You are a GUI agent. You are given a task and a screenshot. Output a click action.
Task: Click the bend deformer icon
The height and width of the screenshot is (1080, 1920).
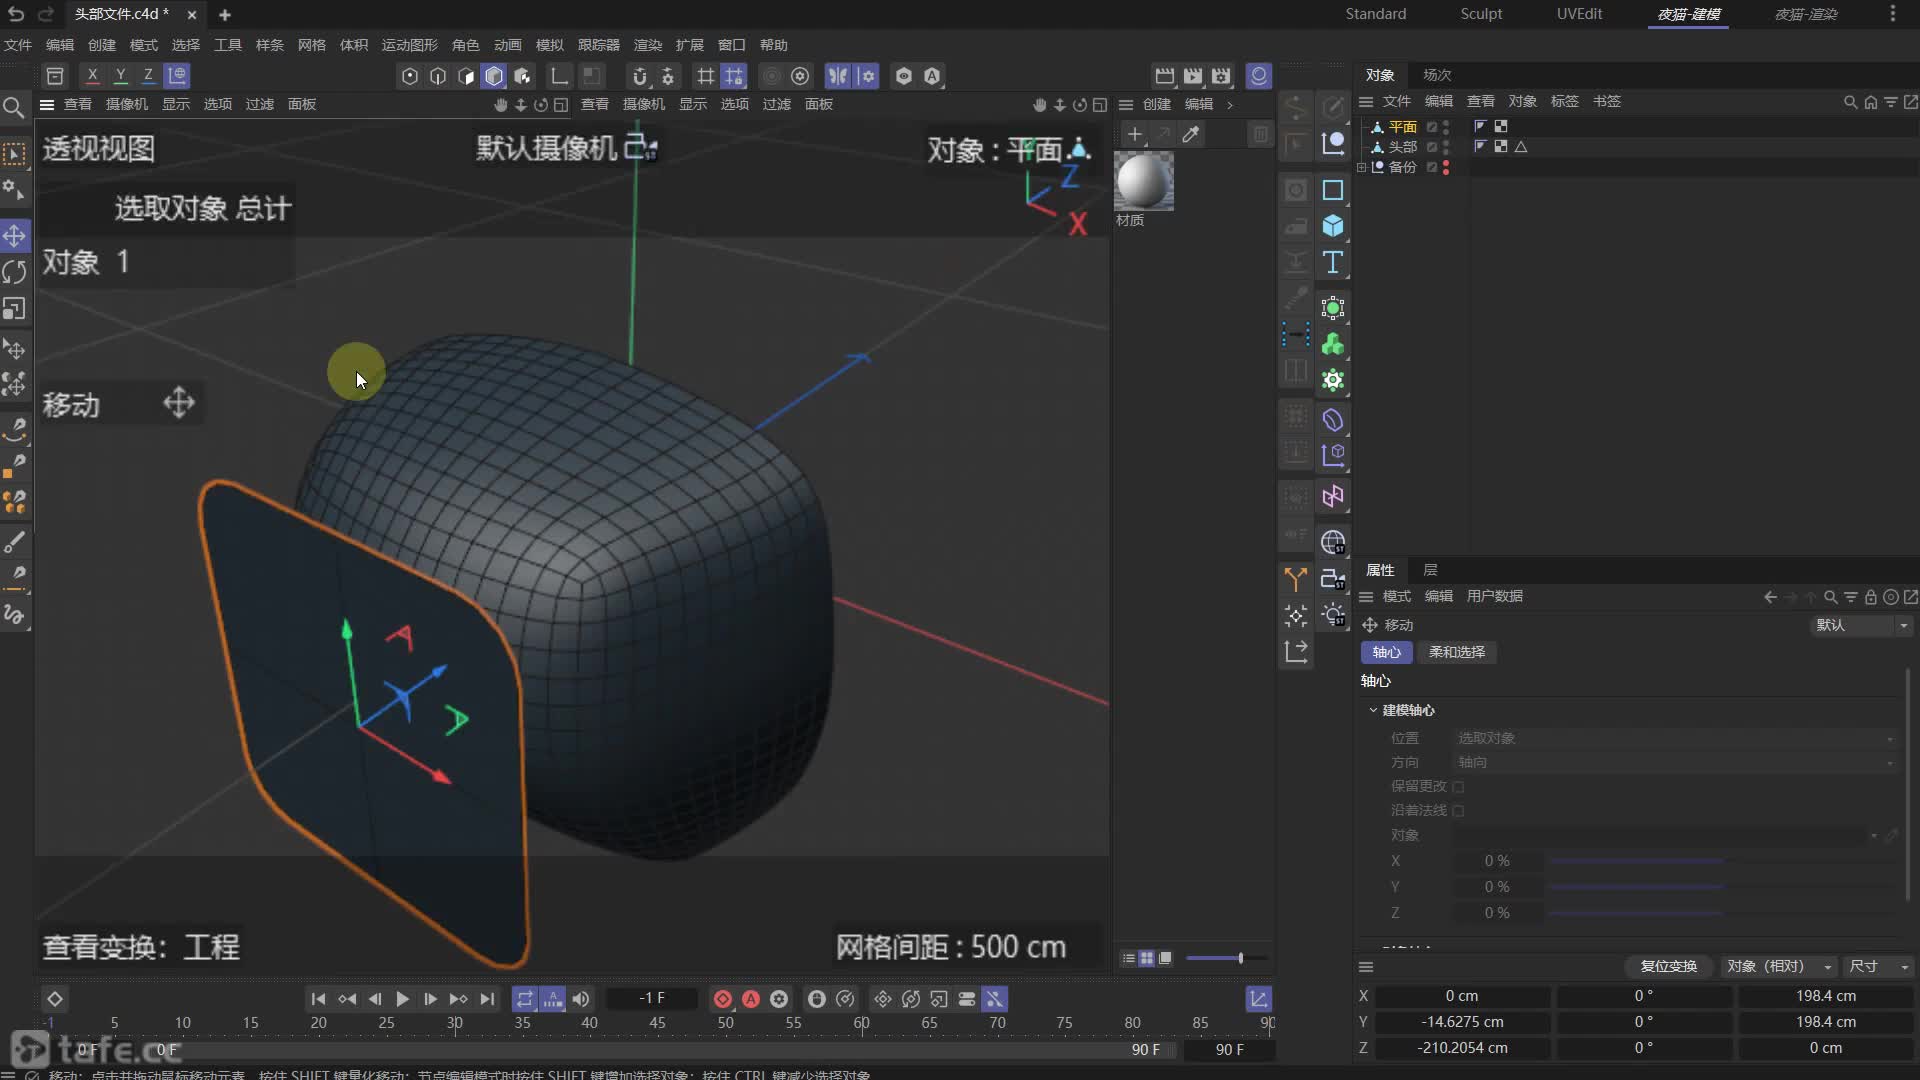tap(1333, 420)
